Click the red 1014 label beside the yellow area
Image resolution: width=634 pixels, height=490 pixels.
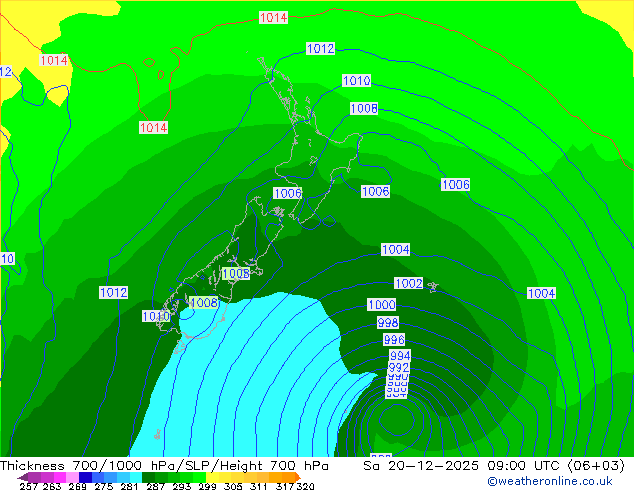pos(54,60)
